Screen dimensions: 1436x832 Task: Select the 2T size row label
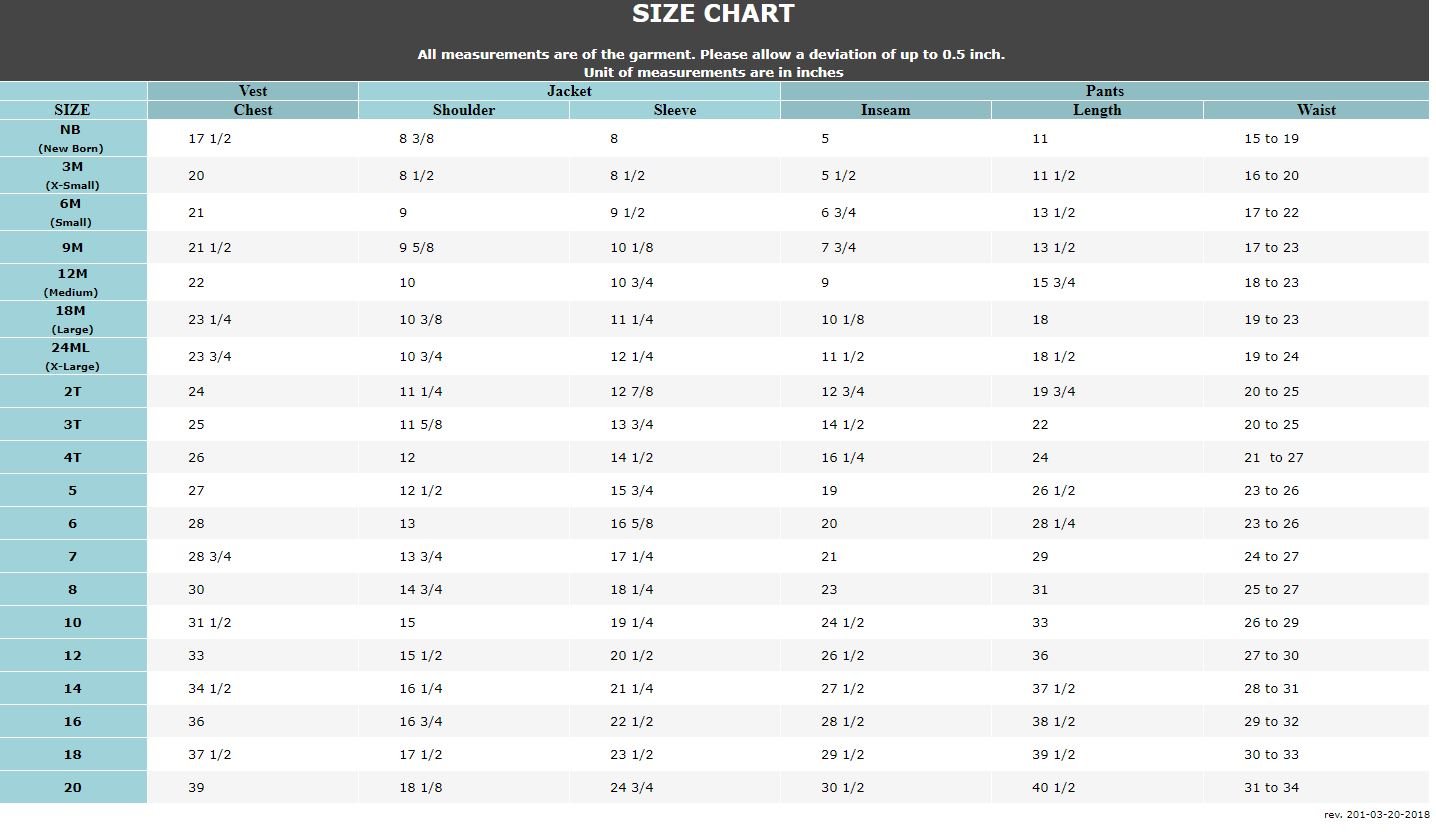coord(72,392)
